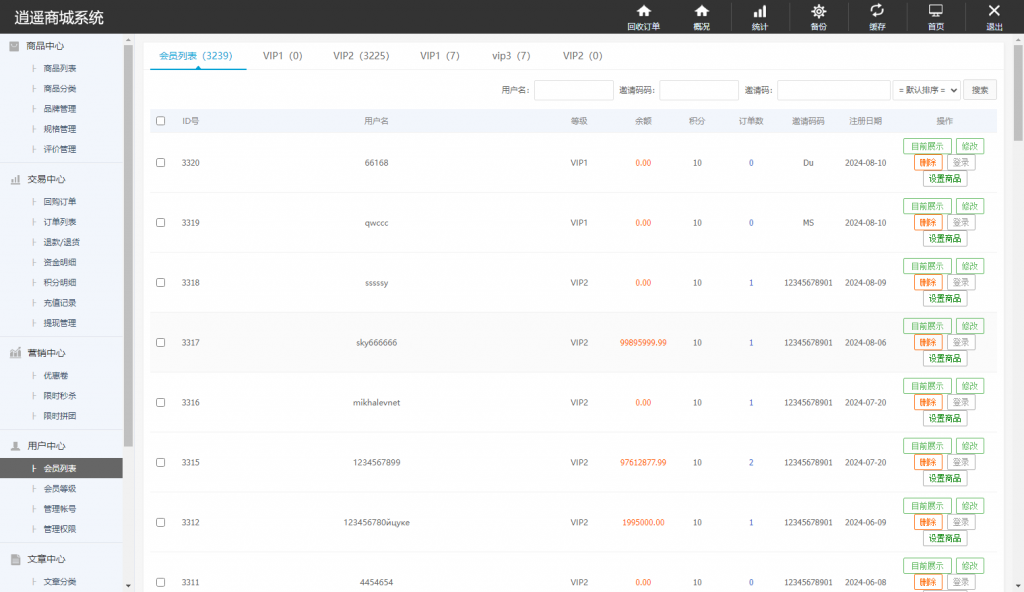This screenshot has width=1024, height=592.
Task: Focus the 用户名 search input field
Action: [573, 90]
